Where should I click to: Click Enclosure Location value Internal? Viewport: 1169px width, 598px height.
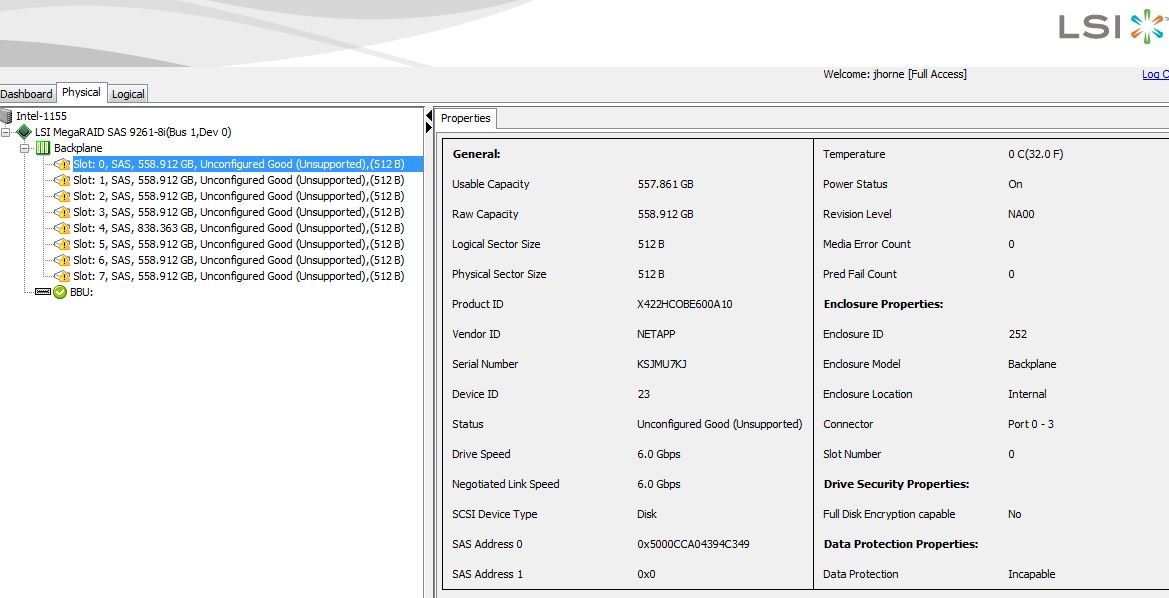click(x=1027, y=394)
